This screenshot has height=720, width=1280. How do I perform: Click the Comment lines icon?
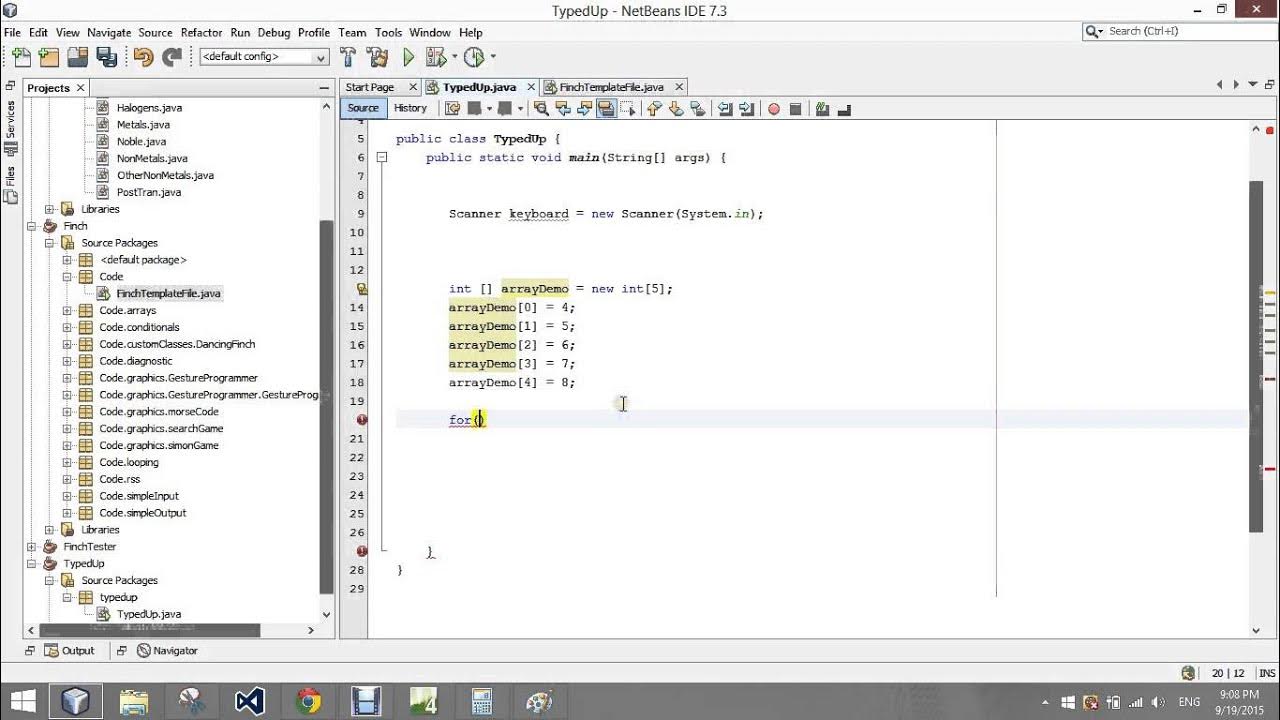tap(822, 109)
